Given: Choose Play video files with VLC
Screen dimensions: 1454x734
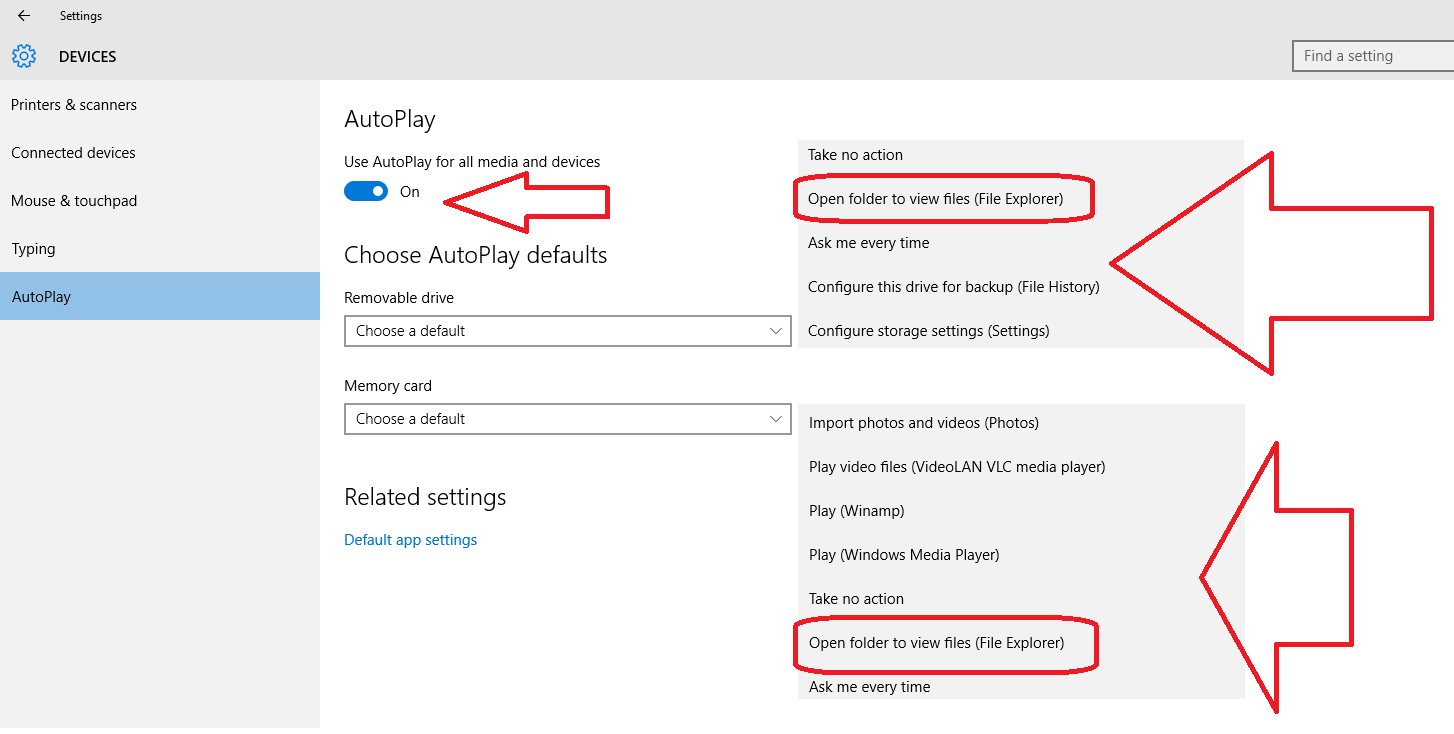Looking at the screenshot, I should pos(956,466).
